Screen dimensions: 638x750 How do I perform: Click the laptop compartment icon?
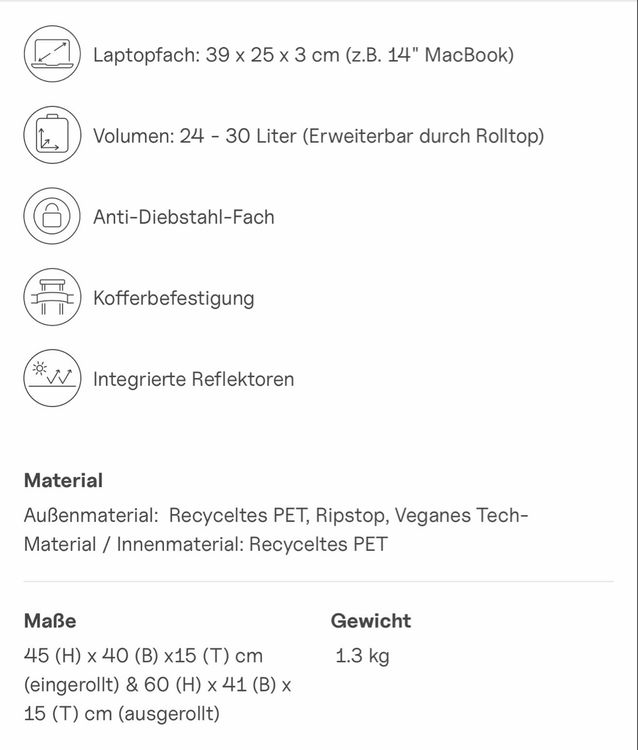52,54
